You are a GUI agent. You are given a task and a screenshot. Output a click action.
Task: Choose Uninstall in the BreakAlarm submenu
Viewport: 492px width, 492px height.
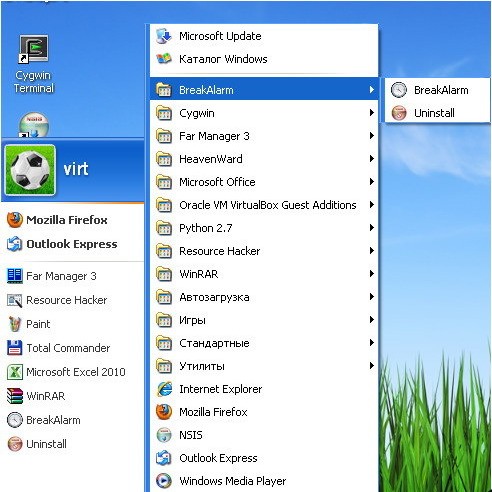(437, 113)
